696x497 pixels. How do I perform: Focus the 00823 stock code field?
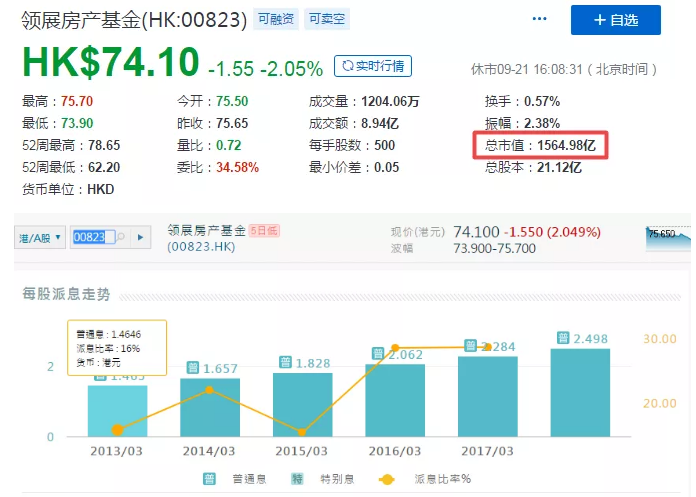click(94, 237)
